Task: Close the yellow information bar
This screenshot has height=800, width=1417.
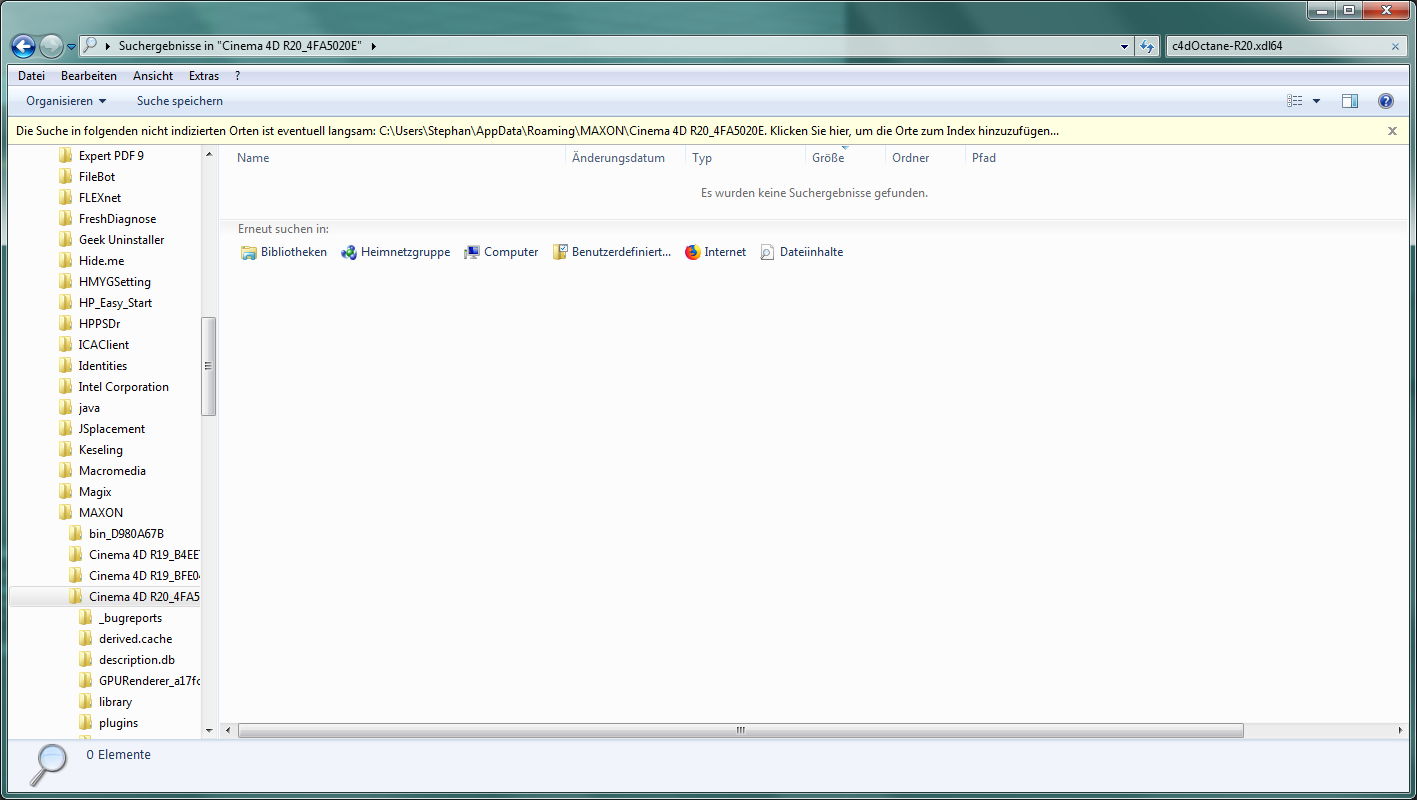Action: point(1392,131)
